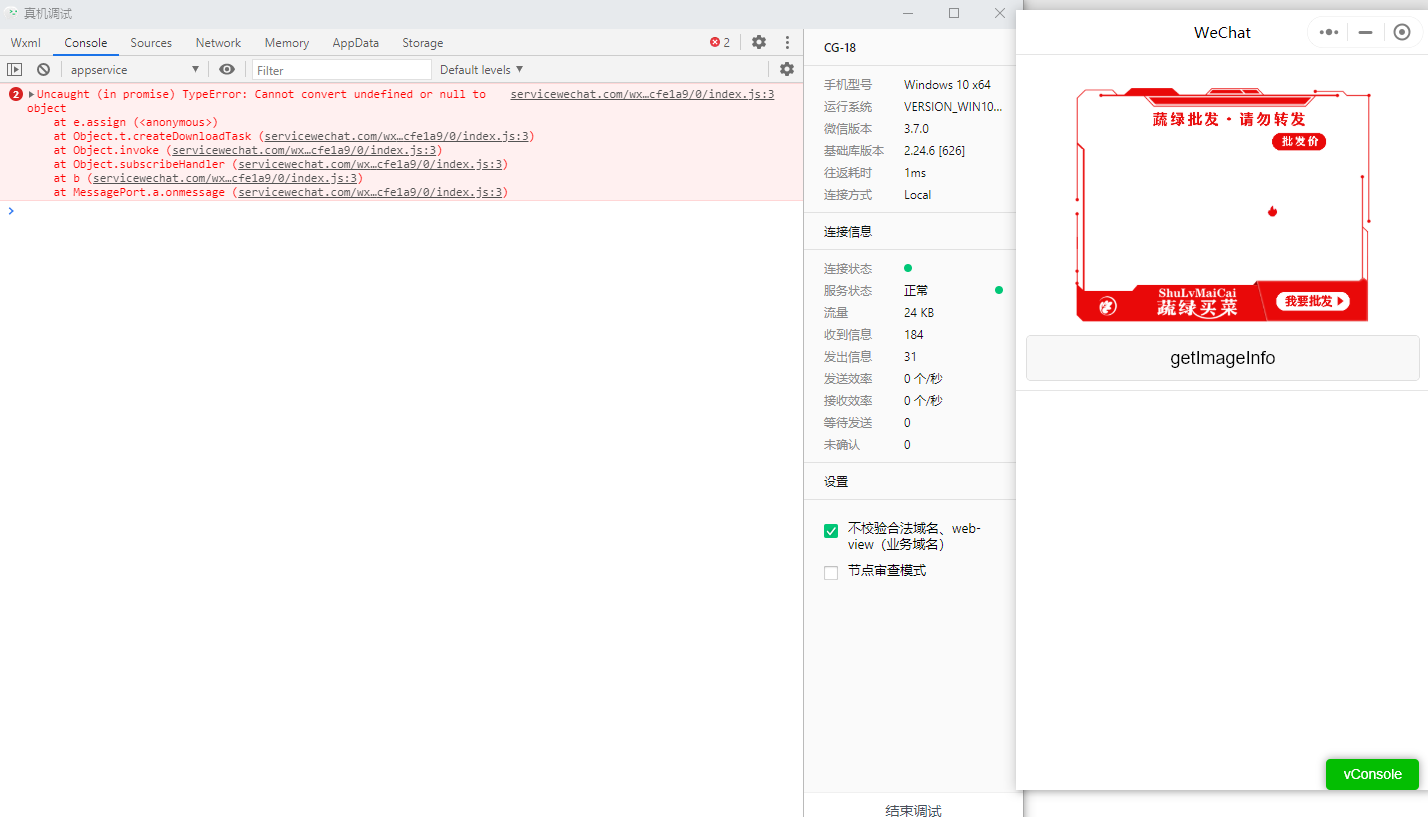
Task: Click the red 蔬绿买菜 banner image
Action: pos(1222,204)
